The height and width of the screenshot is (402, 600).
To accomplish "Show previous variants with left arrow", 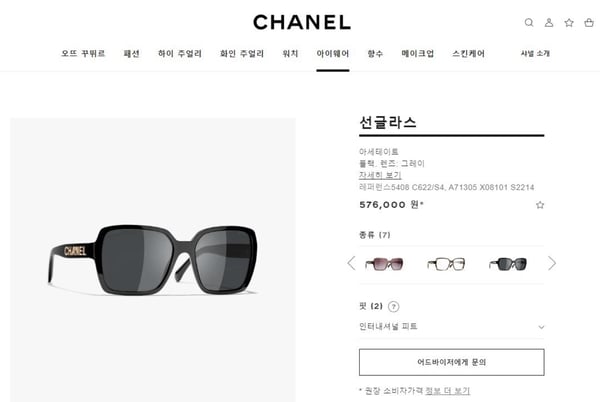I will pyautogui.click(x=351, y=263).
